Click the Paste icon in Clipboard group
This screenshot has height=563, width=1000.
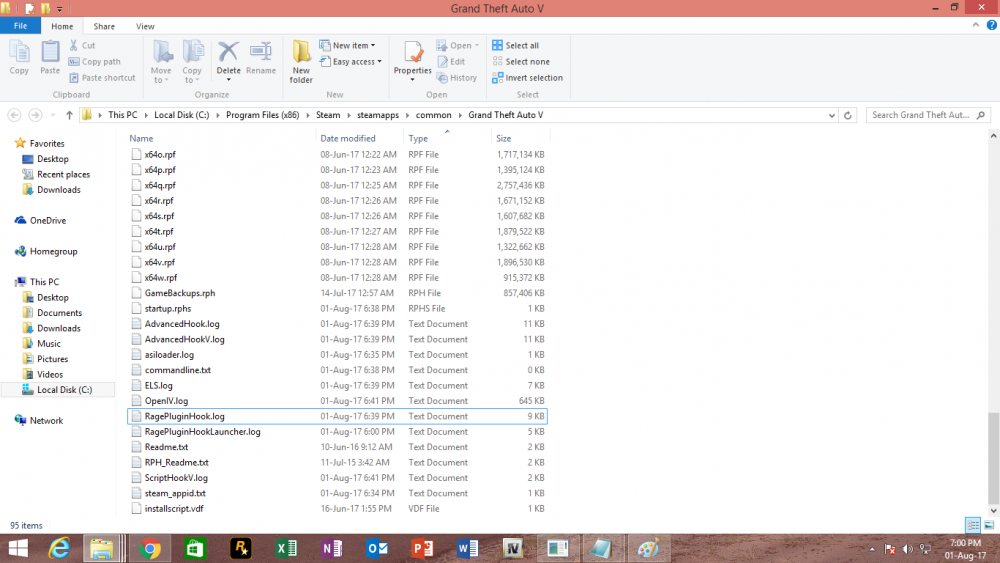pos(50,57)
